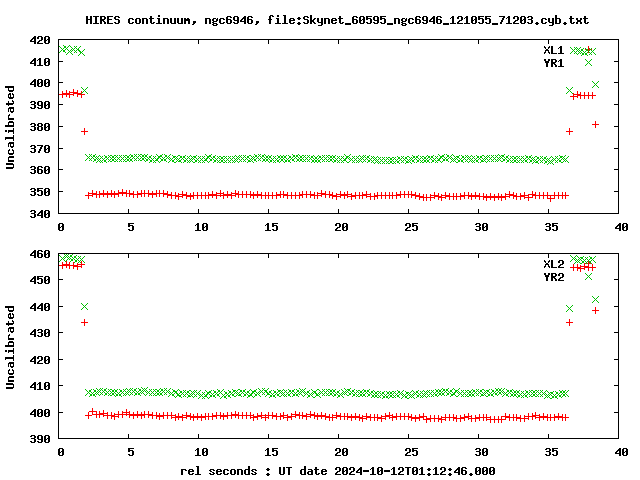Screen dimensions: 640x480
Task: Click the YR1 legend label
Action: pyautogui.click(x=553, y=63)
